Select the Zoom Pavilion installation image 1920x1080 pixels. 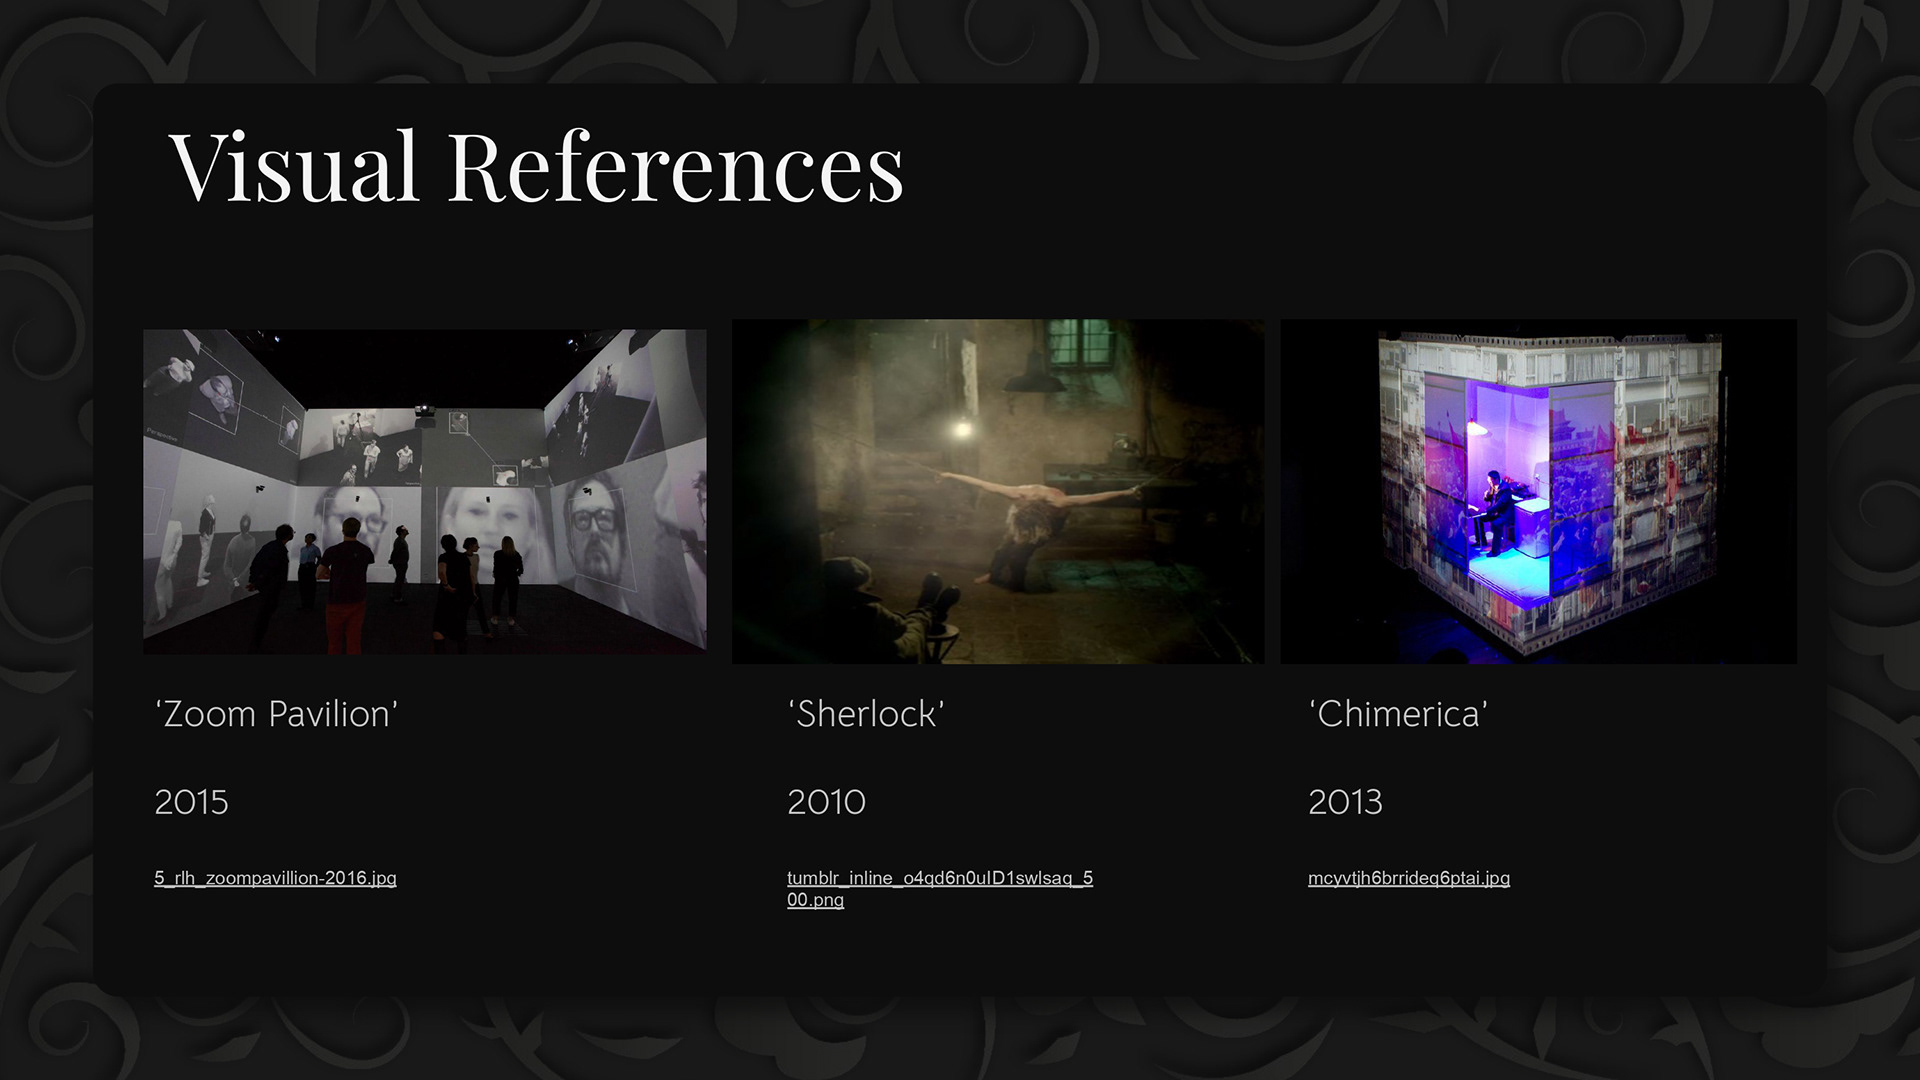pyautogui.click(x=425, y=492)
